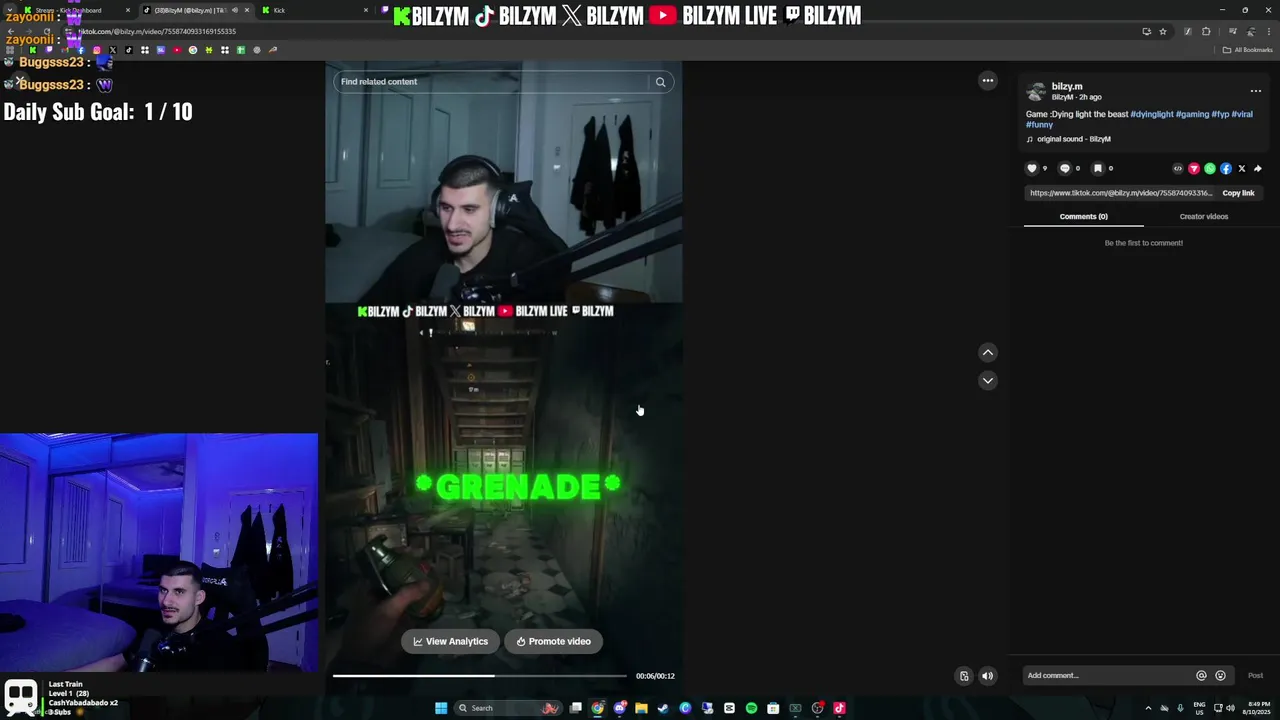The width and height of the screenshot is (1280, 720).
Task: Switch to the Creator videos tab
Action: pyautogui.click(x=1204, y=216)
